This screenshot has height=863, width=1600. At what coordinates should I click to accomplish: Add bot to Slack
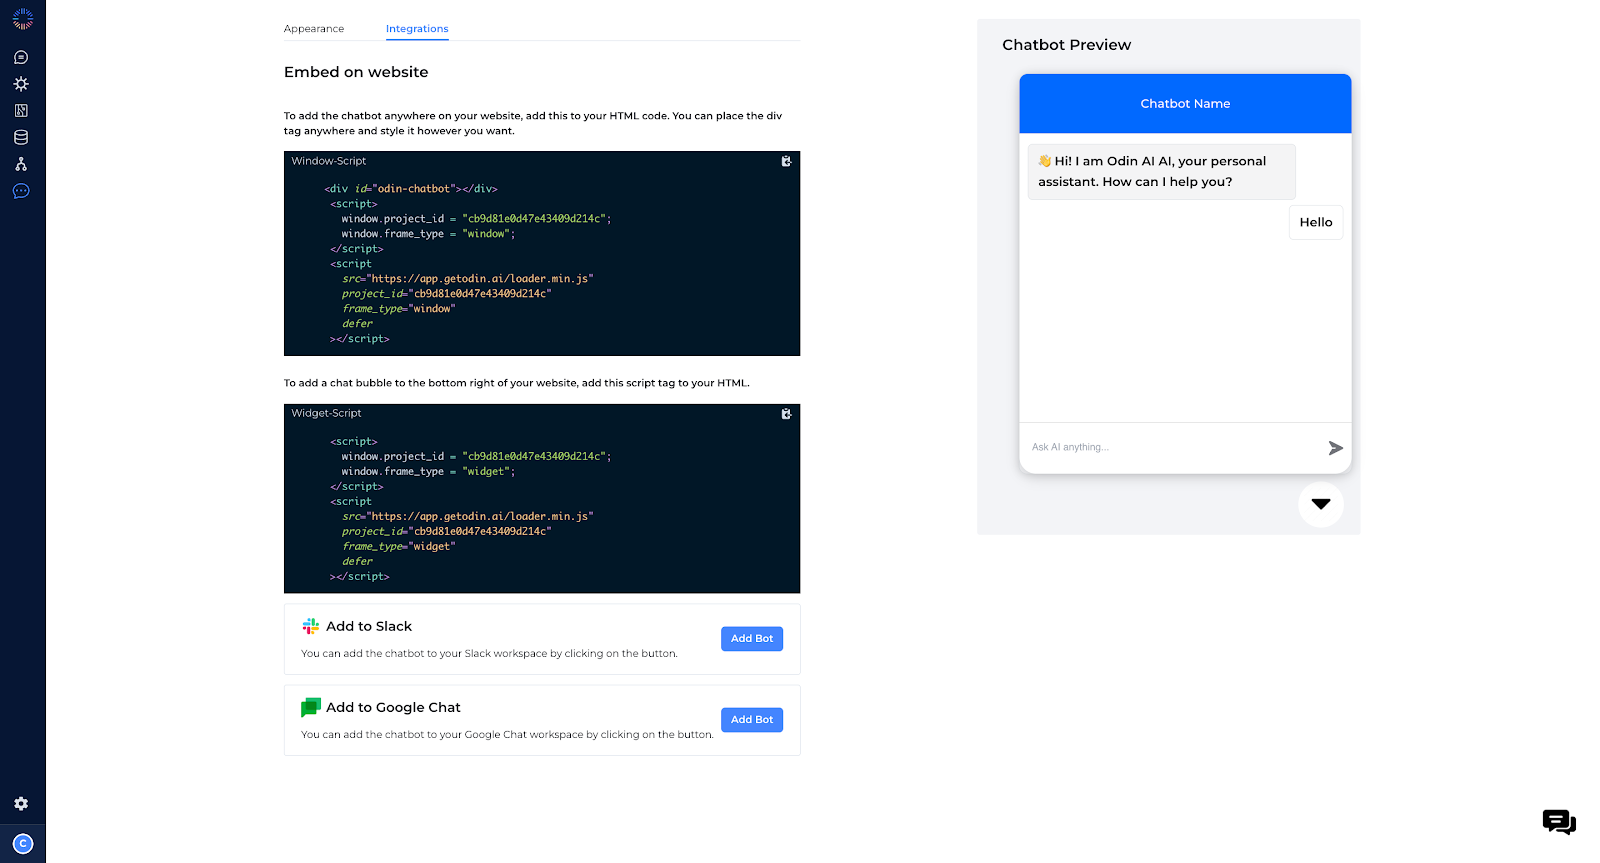(x=752, y=639)
